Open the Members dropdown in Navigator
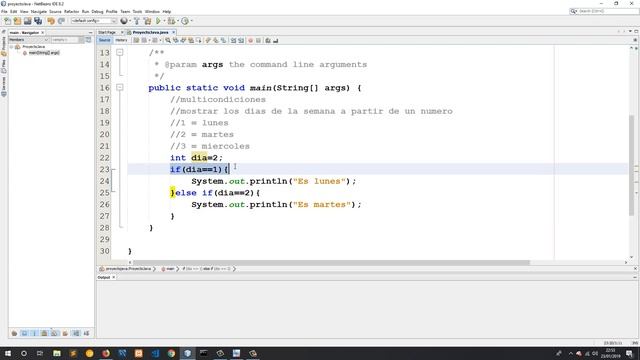 (x=29, y=40)
